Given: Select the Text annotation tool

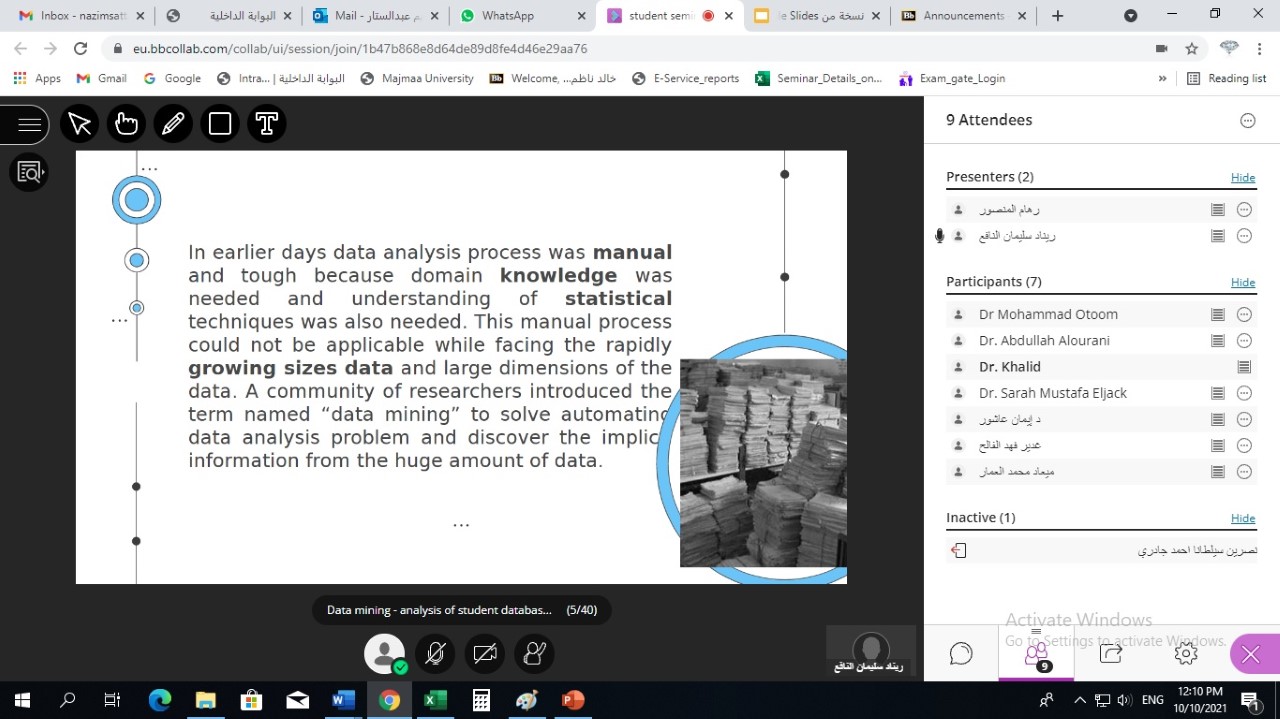Looking at the screenshot, I should click(267, 123).
